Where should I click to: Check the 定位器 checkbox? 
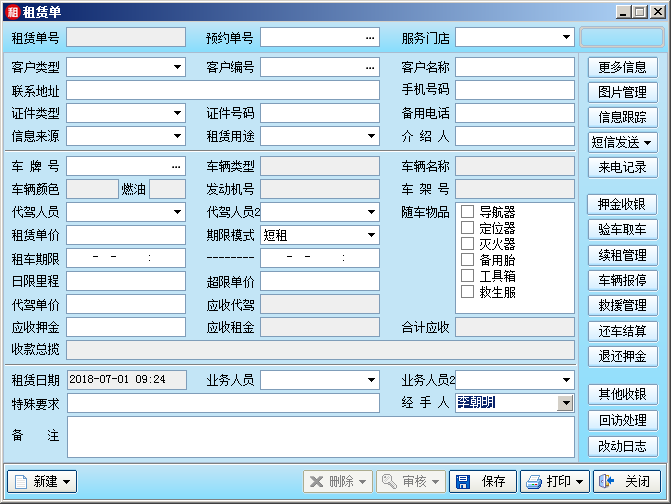pos(467,228)
